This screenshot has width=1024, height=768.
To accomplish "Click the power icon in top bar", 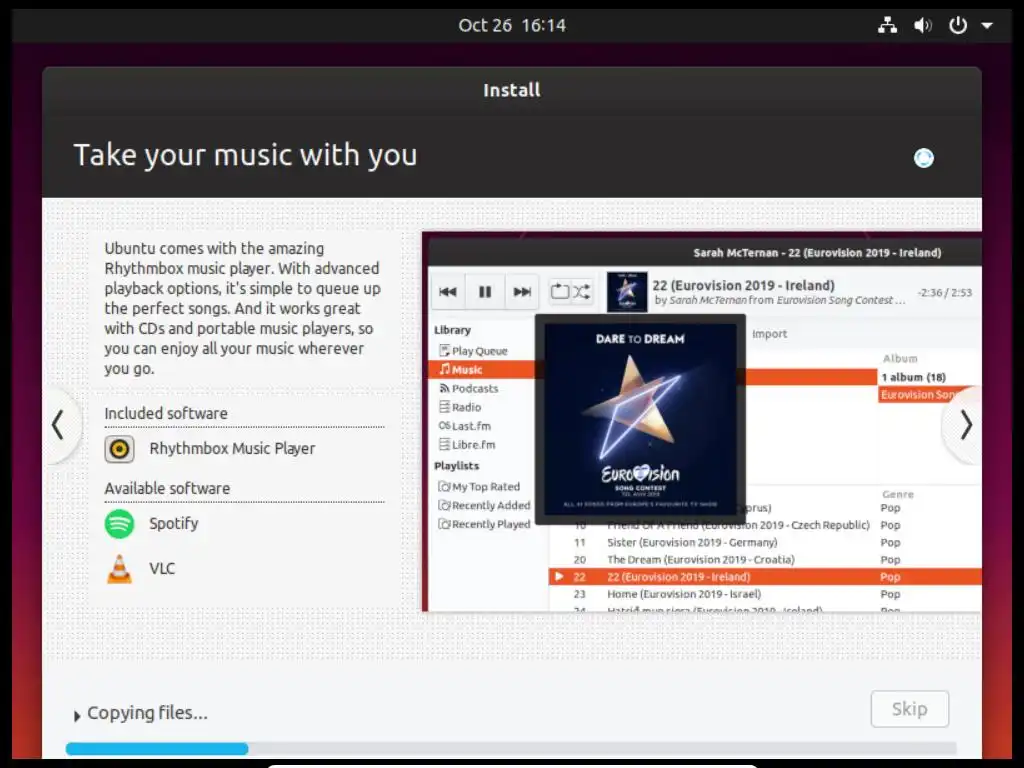I will pyautogui.click(x=957, y=25).
